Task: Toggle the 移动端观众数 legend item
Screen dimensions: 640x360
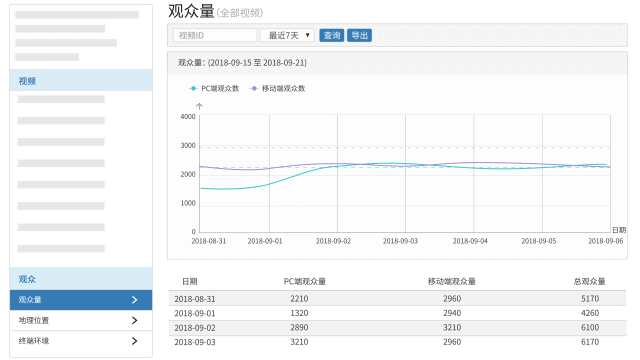Action: click(x=278, y=89)
